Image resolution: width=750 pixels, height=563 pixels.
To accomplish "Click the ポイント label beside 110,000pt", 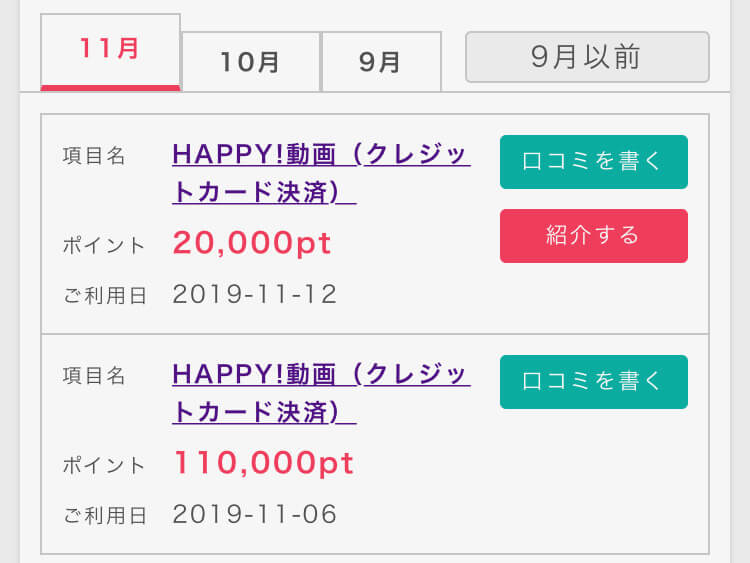I will pos(104,465).
